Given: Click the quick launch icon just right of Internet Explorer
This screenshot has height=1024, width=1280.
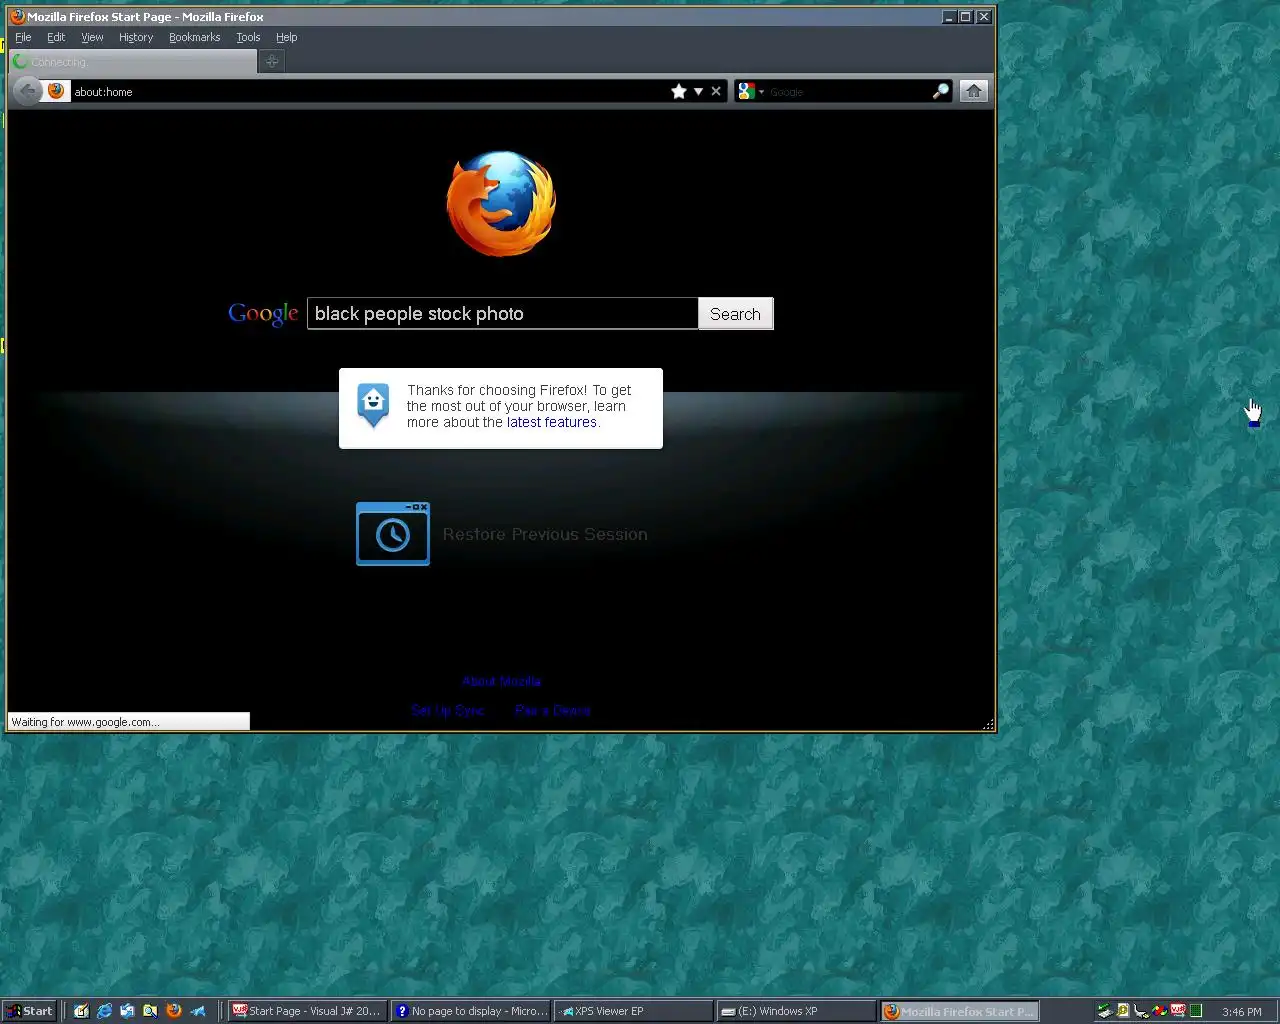Looking at the screenshot, I should tap(127, 1011).
